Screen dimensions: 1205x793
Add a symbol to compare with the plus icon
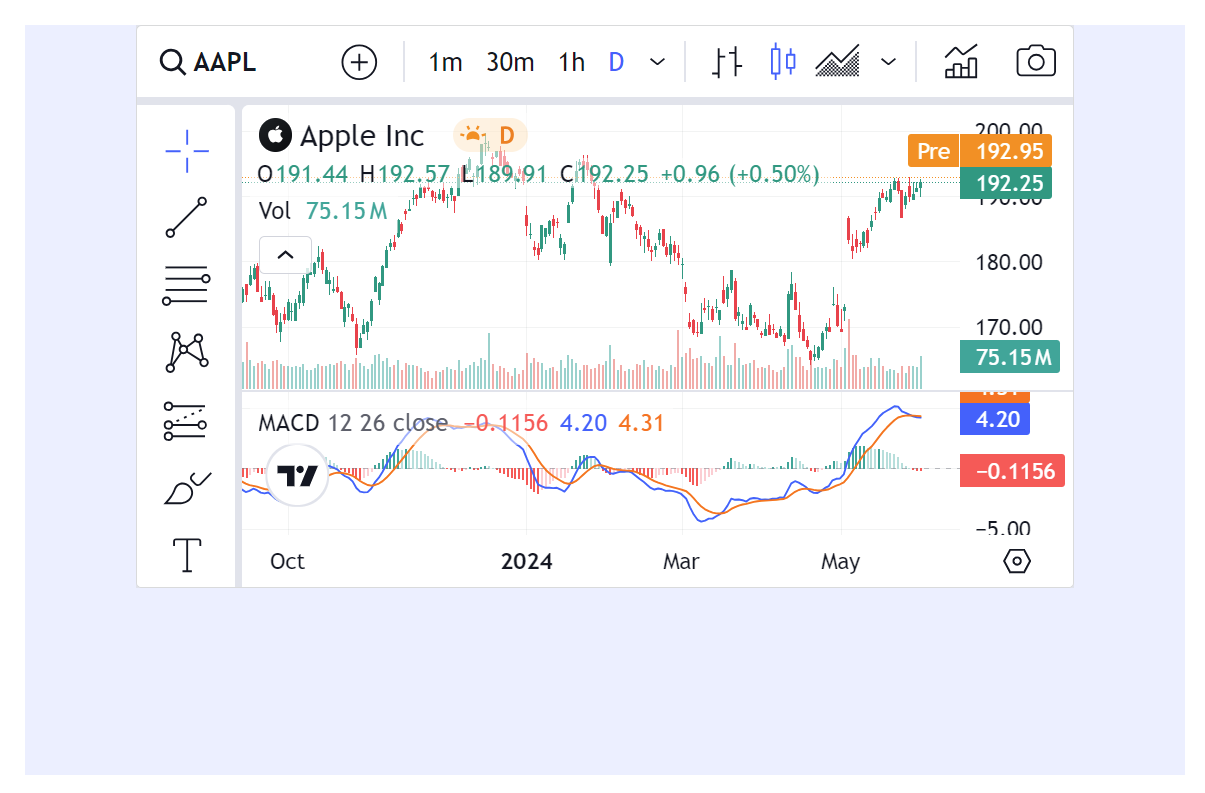pos(359,62)
